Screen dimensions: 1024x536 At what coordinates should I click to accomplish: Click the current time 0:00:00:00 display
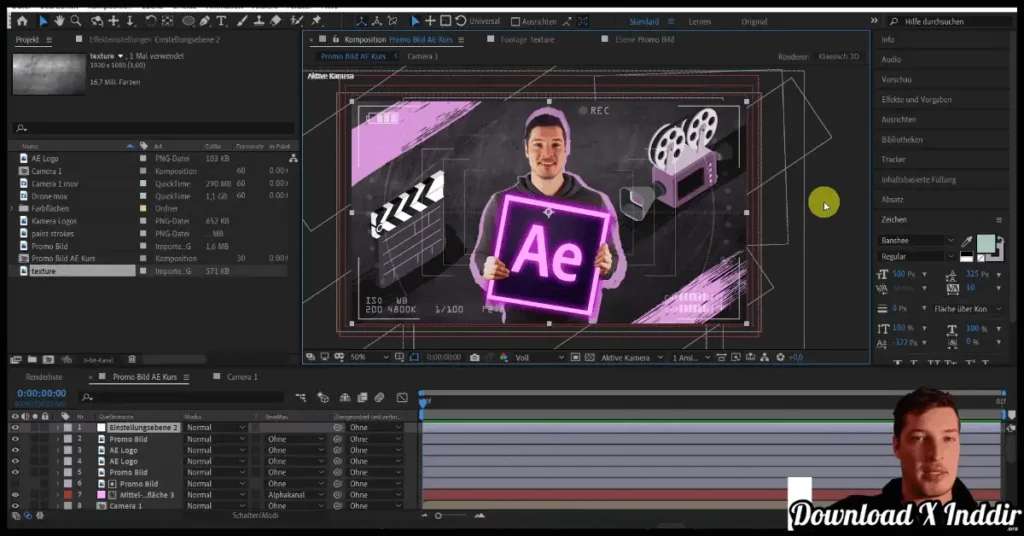click(x=41, y=393)
